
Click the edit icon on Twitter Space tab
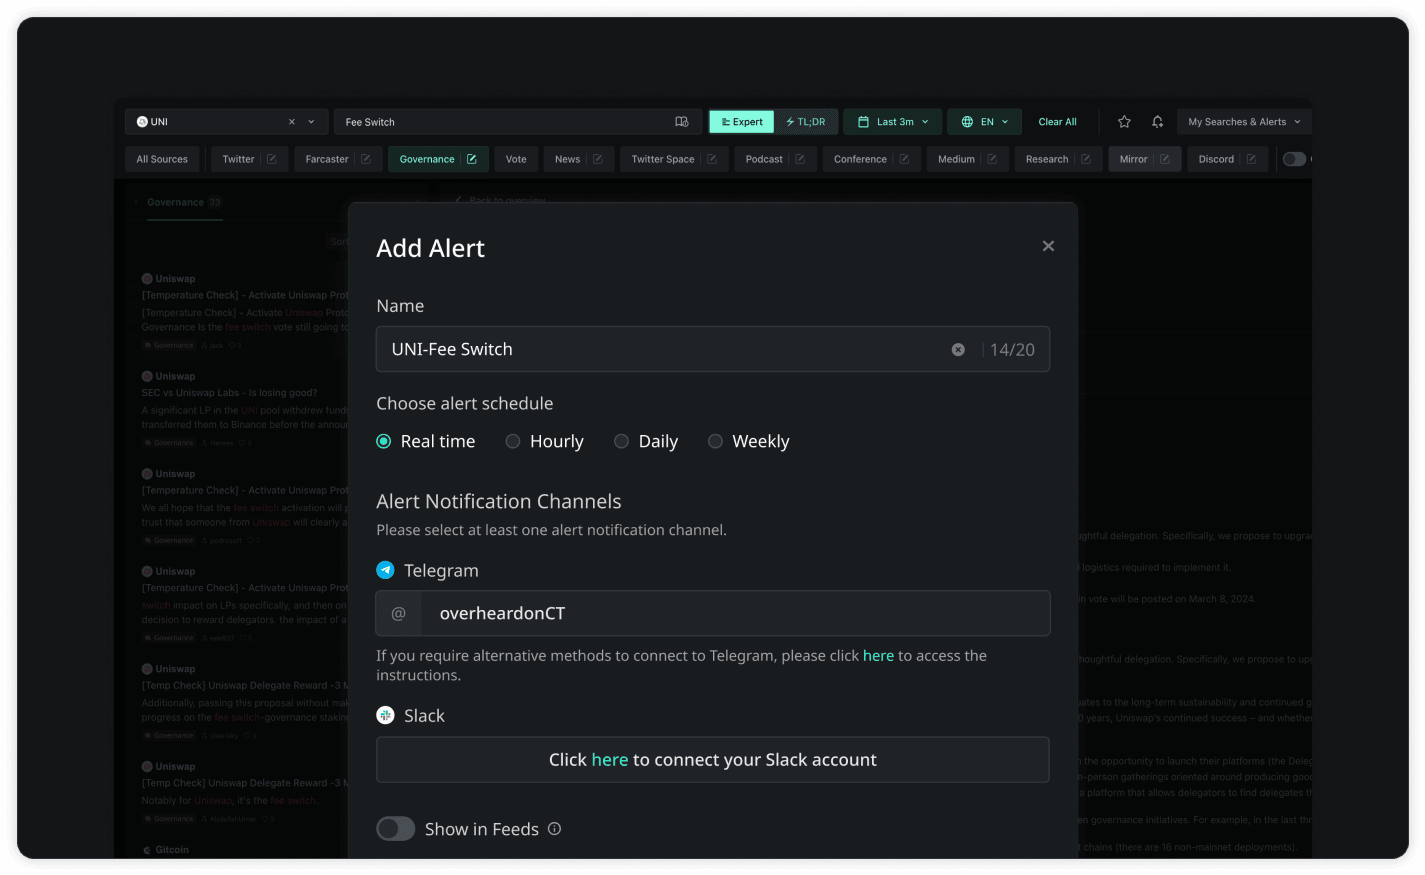pos(712,159)
